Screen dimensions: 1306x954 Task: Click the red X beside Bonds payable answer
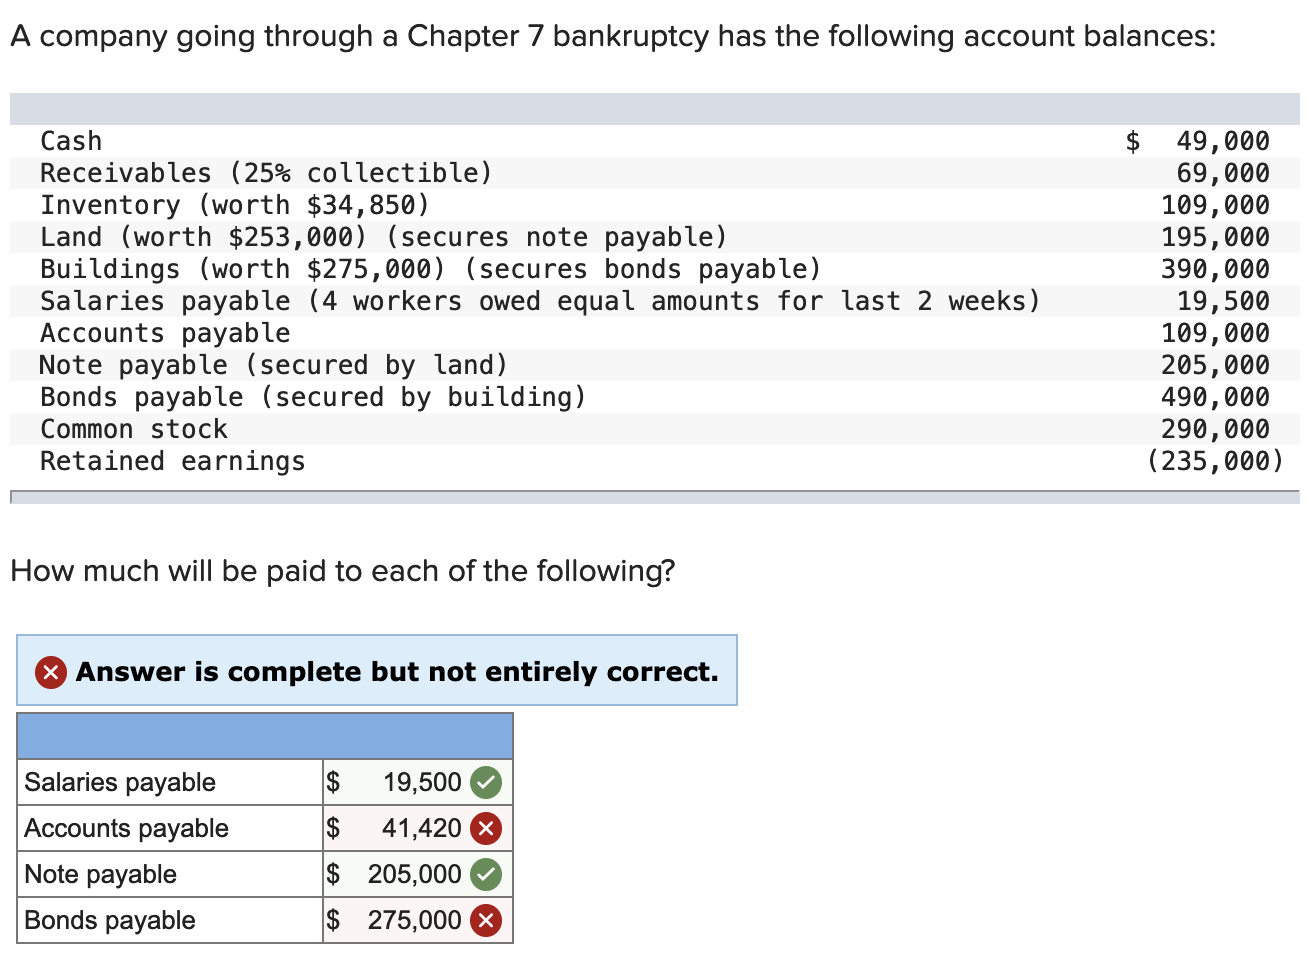pos(486,920)
